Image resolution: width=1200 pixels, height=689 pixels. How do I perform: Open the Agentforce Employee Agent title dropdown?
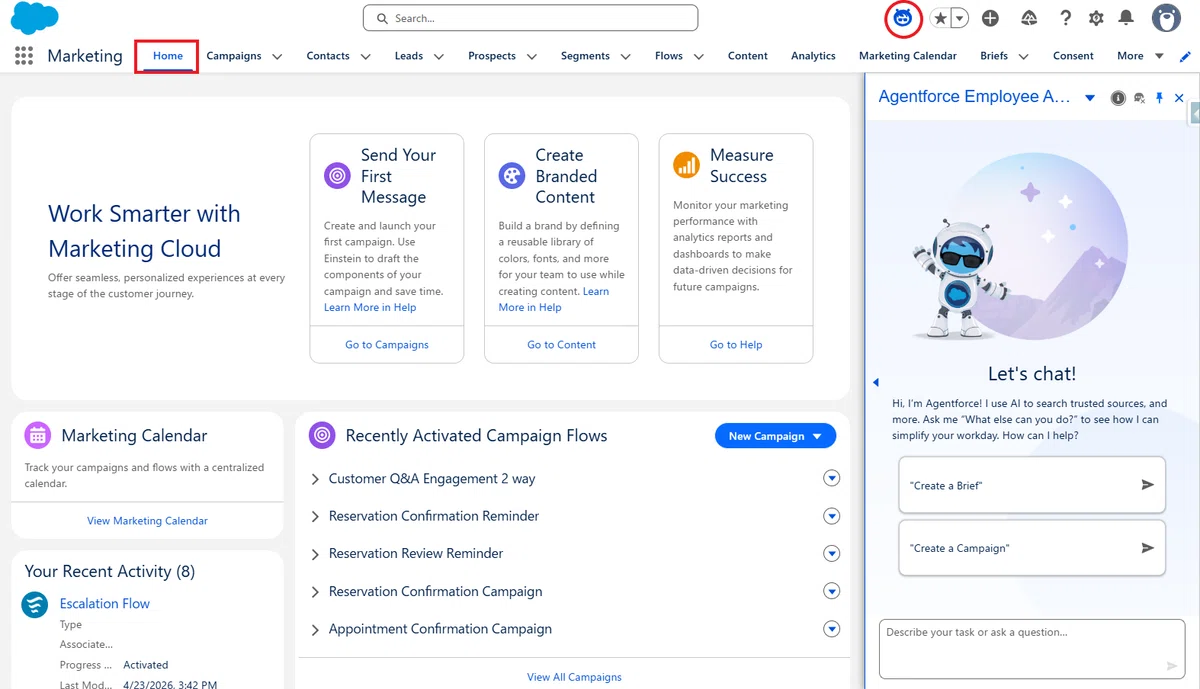[1090, 98]
